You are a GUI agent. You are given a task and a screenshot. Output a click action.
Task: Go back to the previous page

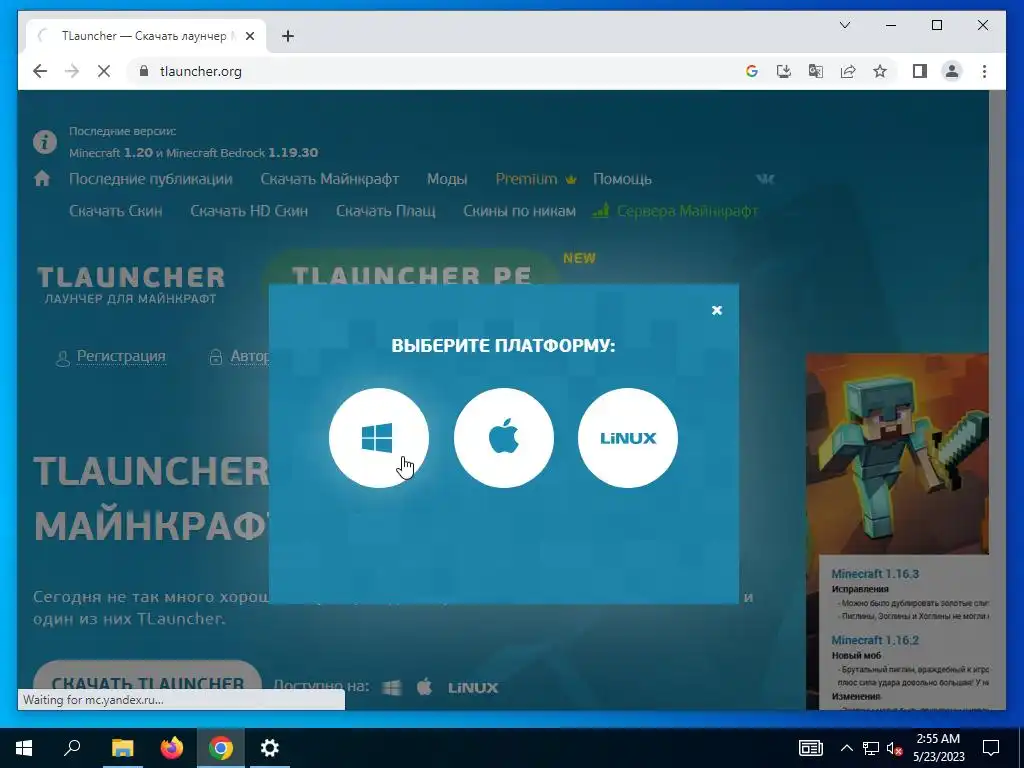click(x=40, y=71)
